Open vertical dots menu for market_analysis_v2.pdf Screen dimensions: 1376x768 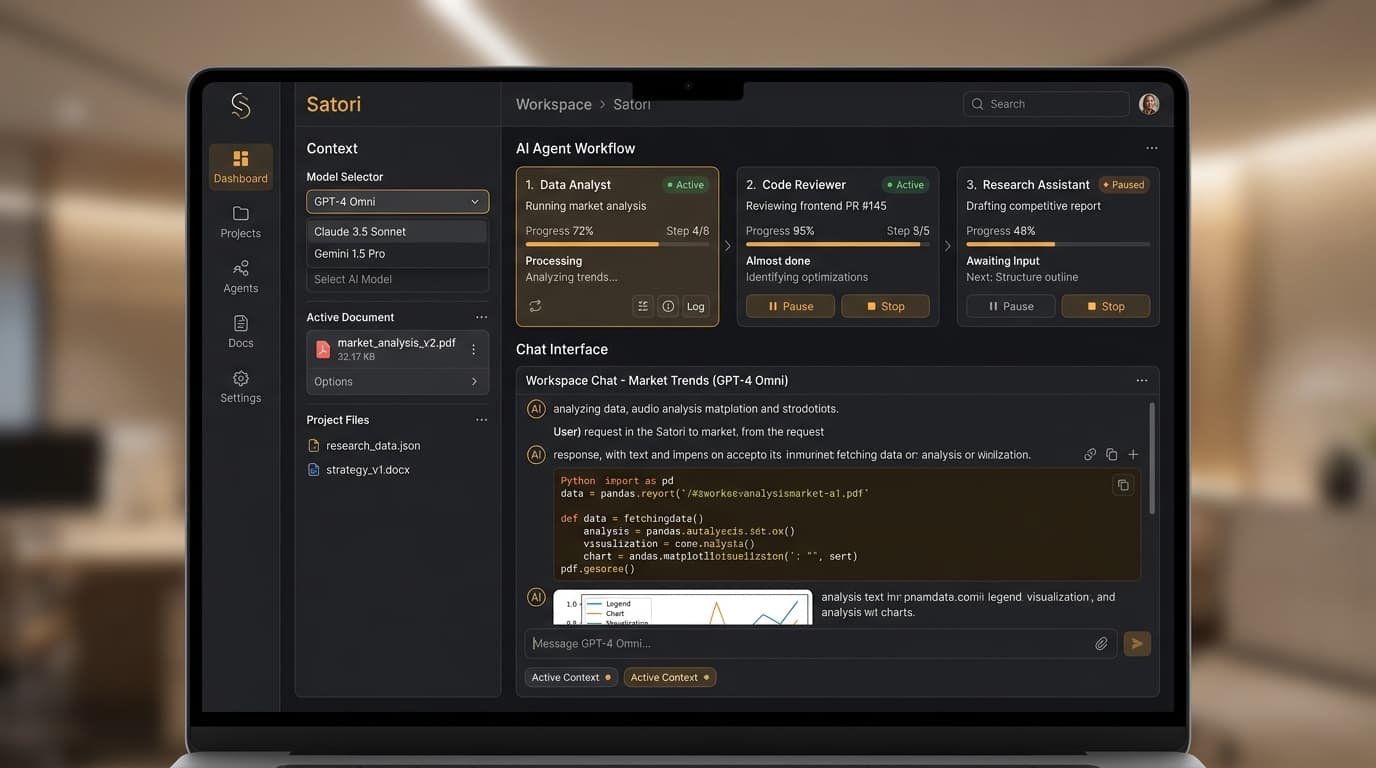pos(473,349)
